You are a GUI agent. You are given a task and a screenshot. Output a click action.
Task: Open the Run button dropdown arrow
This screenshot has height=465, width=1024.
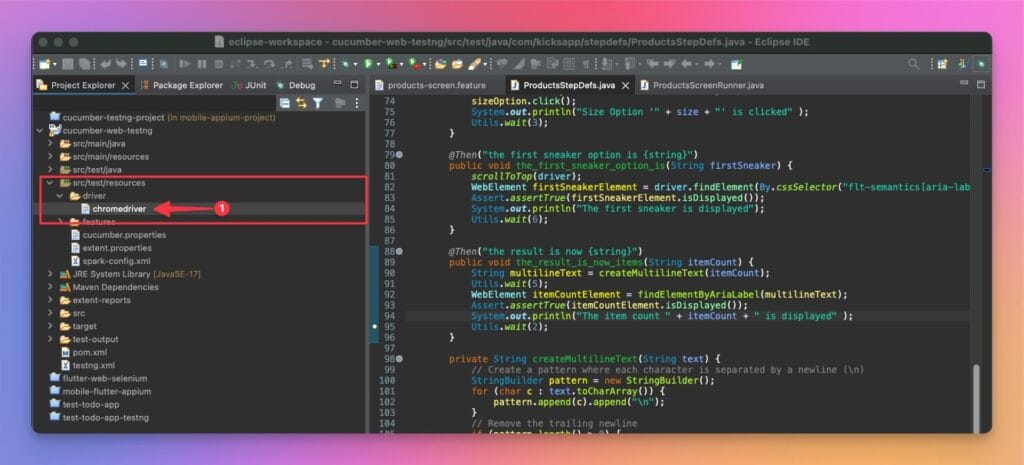(378, 65)
